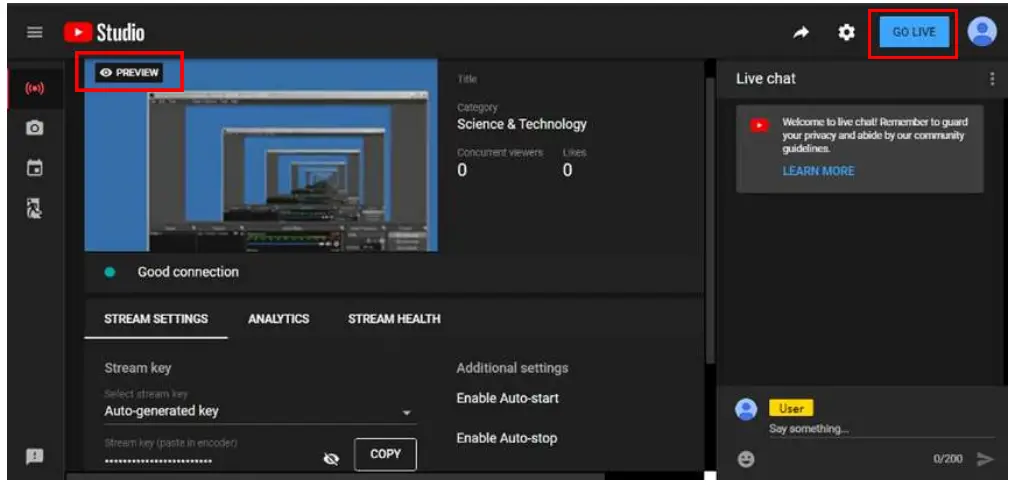Viewport: 1017px width, 482px height.
Task: Switch to the Stream Settings tab
Action: point(156,319)
